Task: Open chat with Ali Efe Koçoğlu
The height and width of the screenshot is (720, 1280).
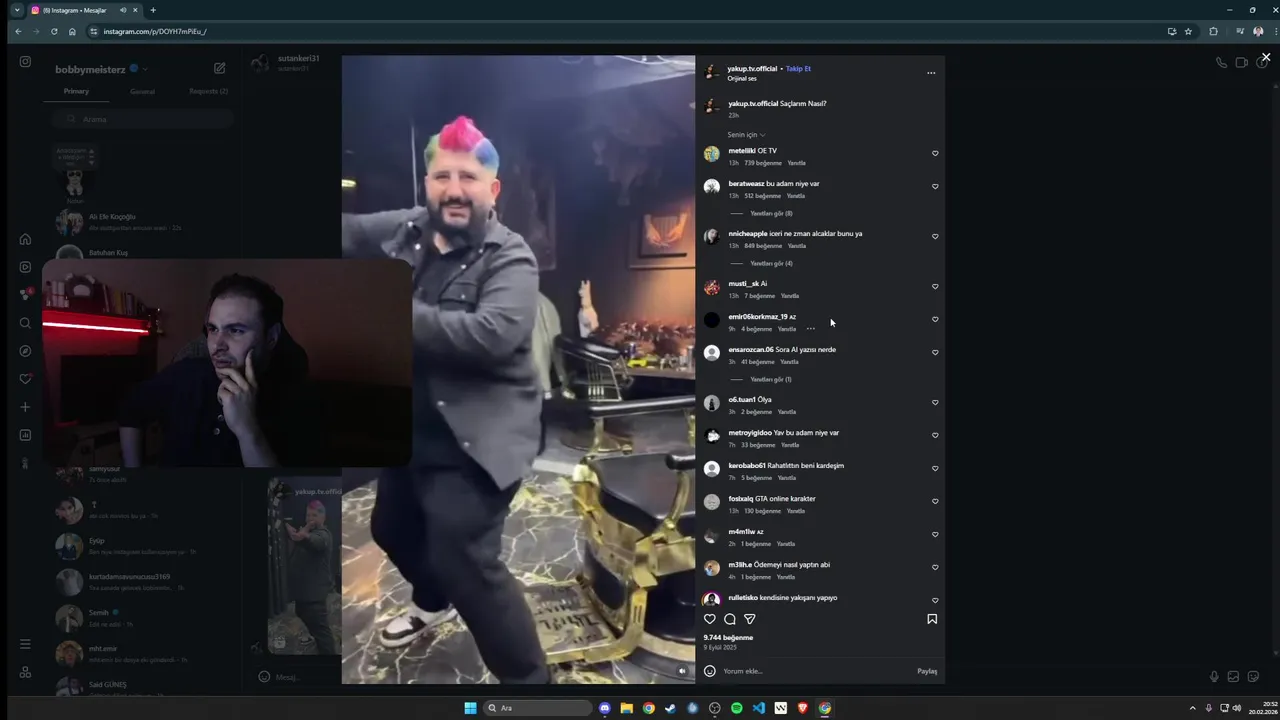Action: click(x=143, y=222)
